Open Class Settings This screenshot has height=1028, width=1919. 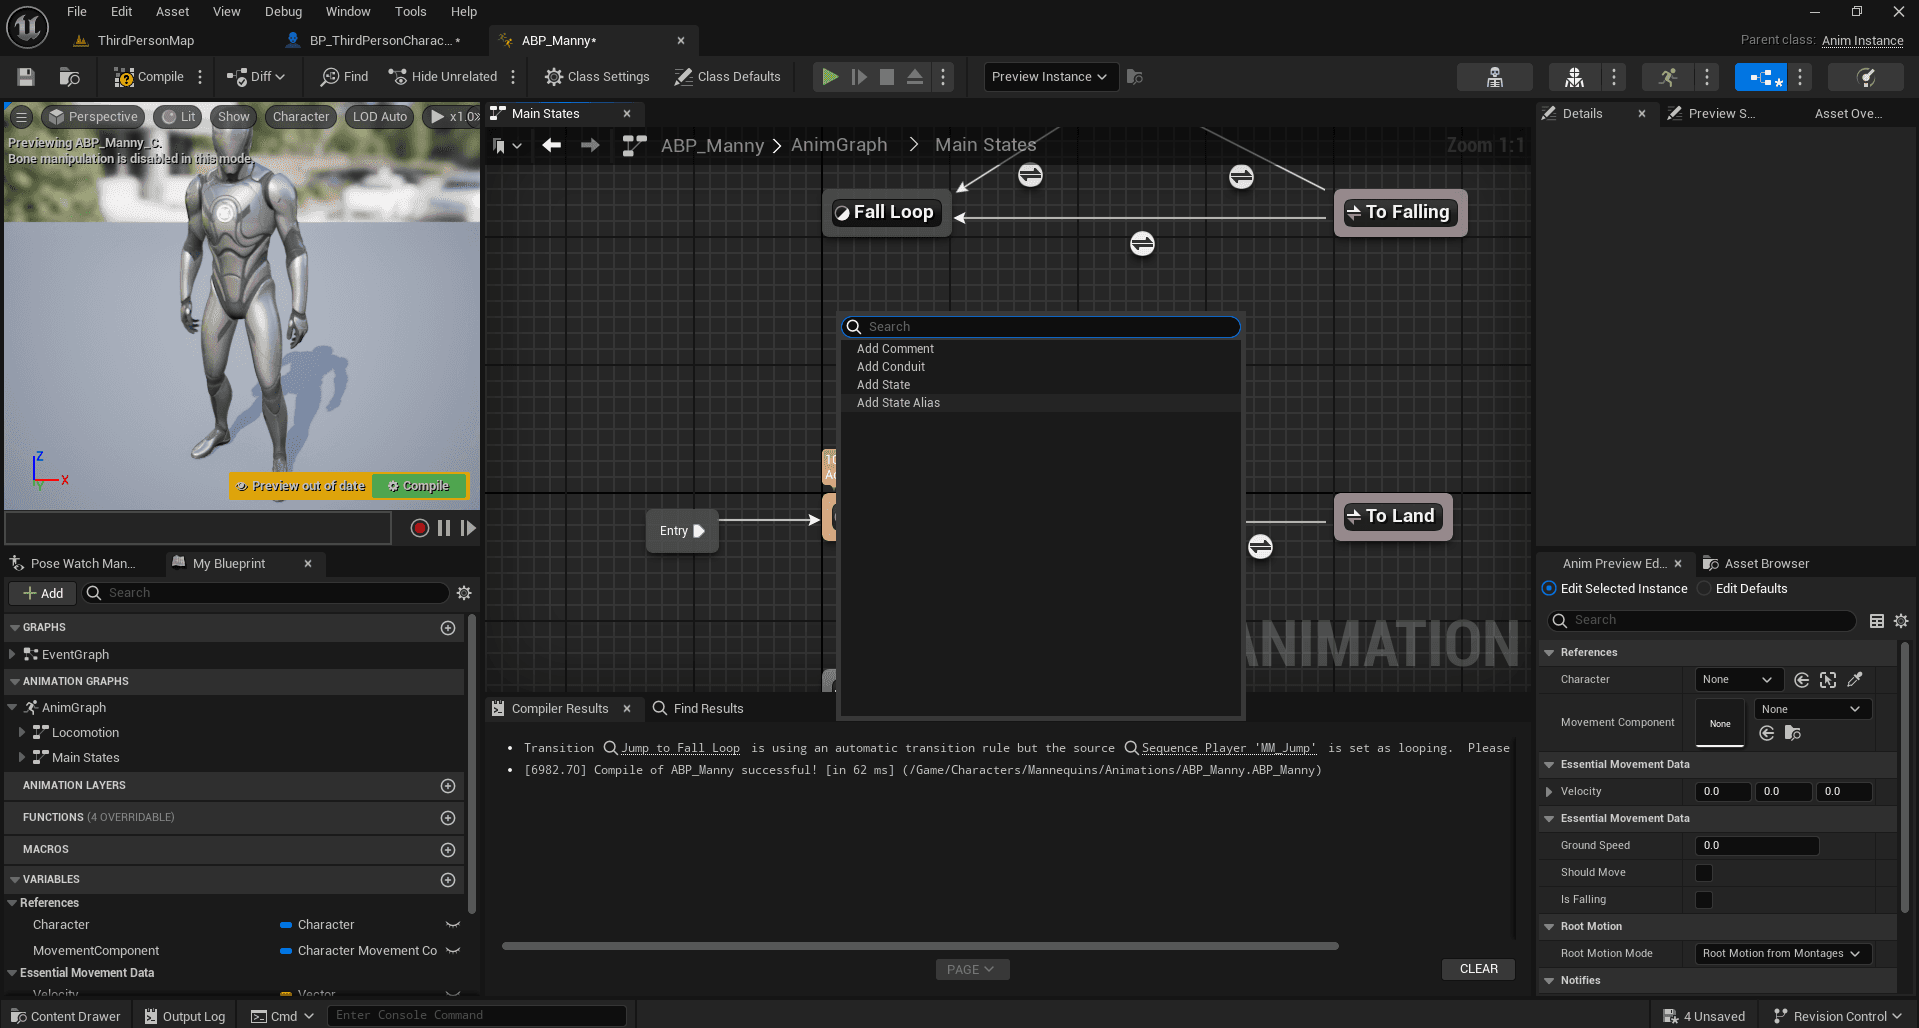tap(597, 77)
